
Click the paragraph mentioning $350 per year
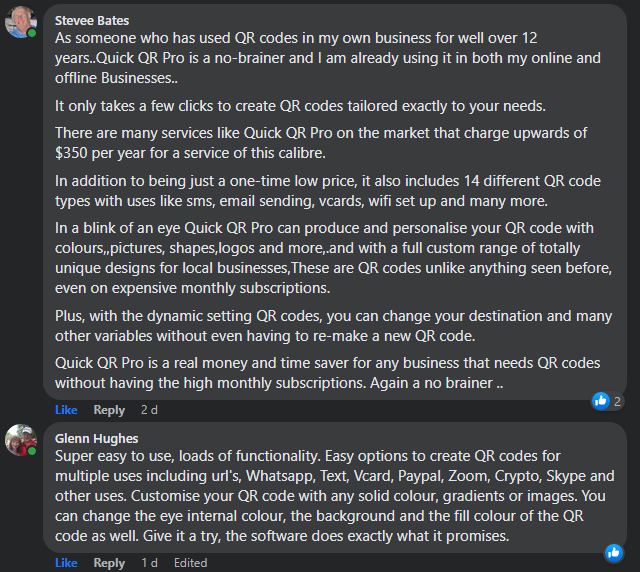click(x=321, y=143)
